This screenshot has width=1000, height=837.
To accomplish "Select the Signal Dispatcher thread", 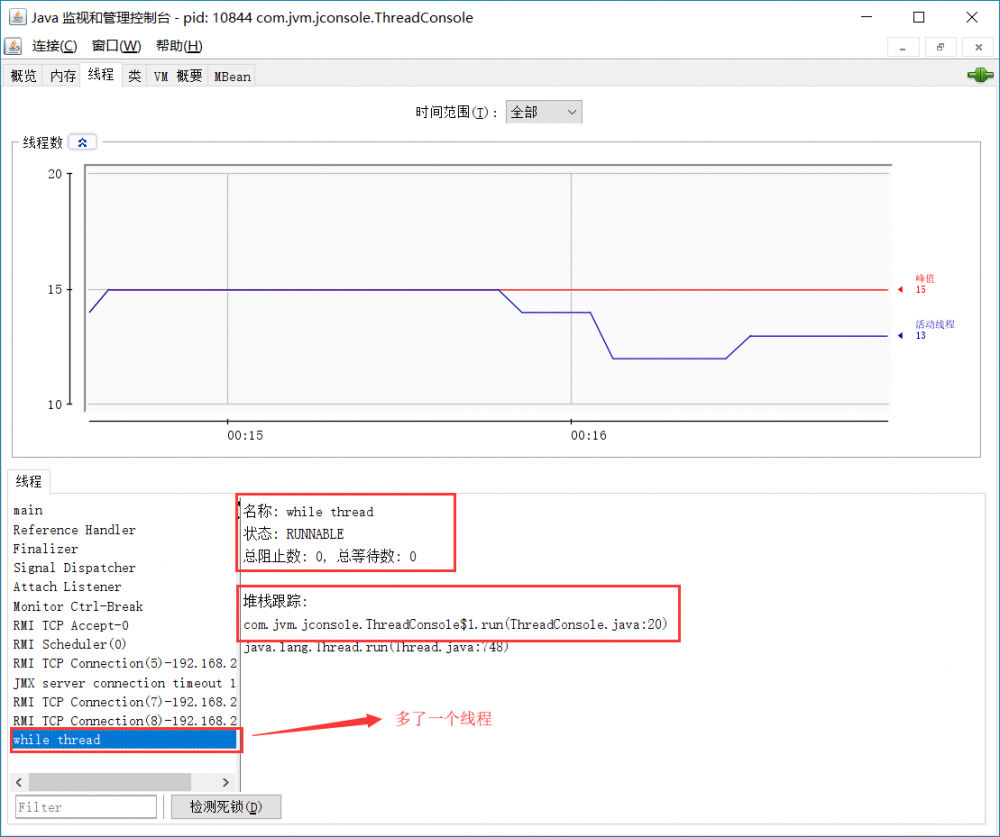I will [x=124, y=568].
